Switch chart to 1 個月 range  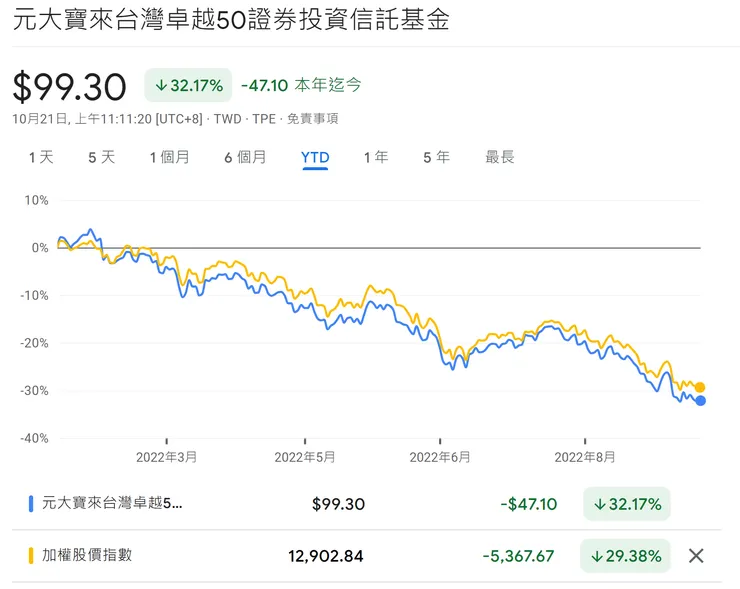pyautogui.click(x=169, y=157)
